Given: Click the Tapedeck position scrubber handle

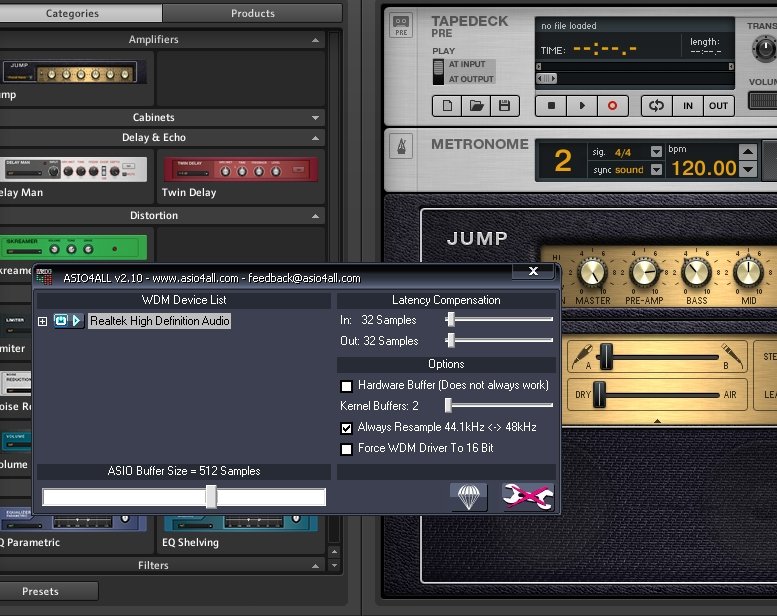Looking at the screenshot, I should point(547,78).
